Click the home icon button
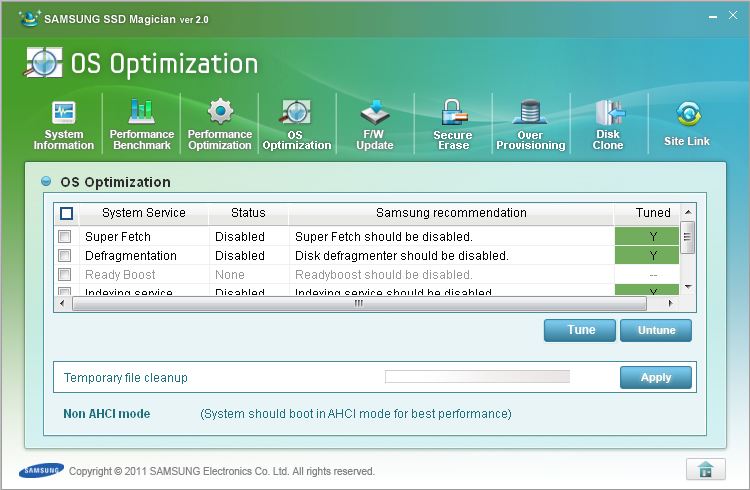Screen dimensions: 750x490 (x=706, y=469)
